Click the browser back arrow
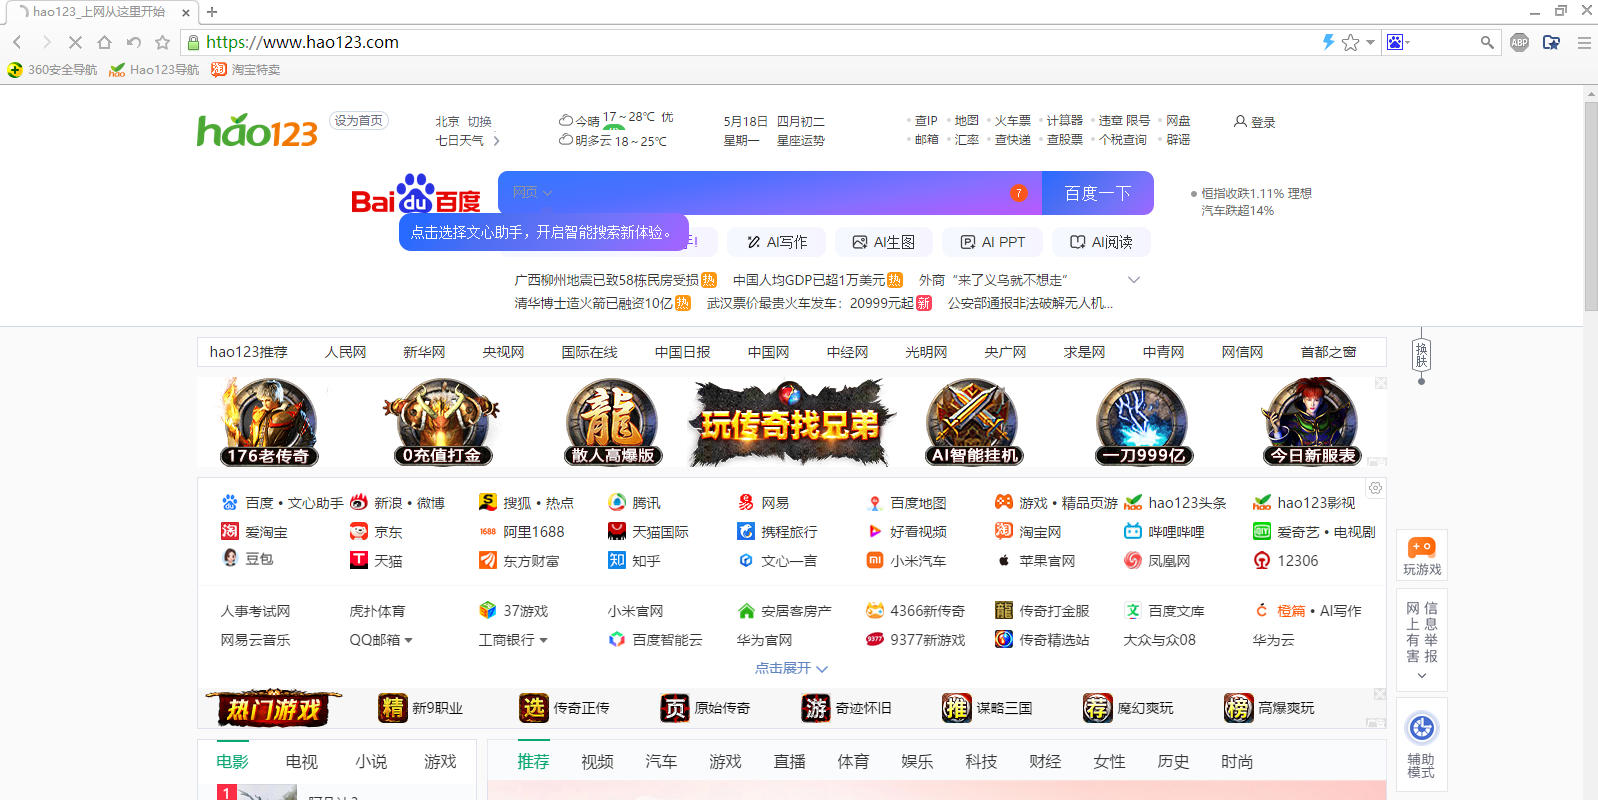The image size is (1598, 800). tap(17, 42)
